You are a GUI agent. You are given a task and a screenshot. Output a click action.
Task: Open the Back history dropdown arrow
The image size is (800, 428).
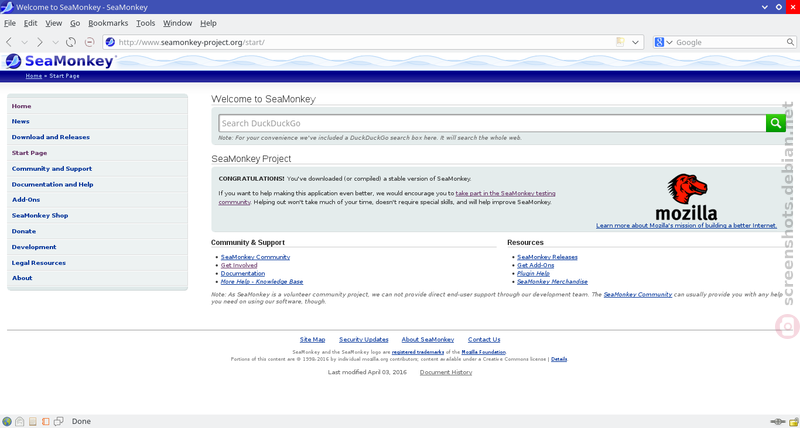click(24, 43)
